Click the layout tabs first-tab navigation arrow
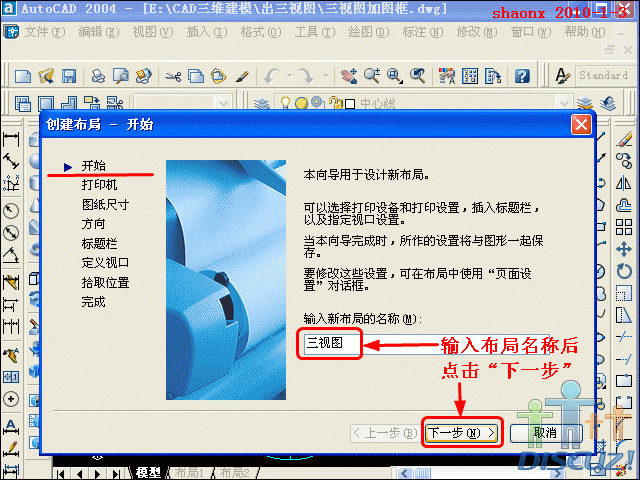 pyautogui.click(x=61, y=473)
